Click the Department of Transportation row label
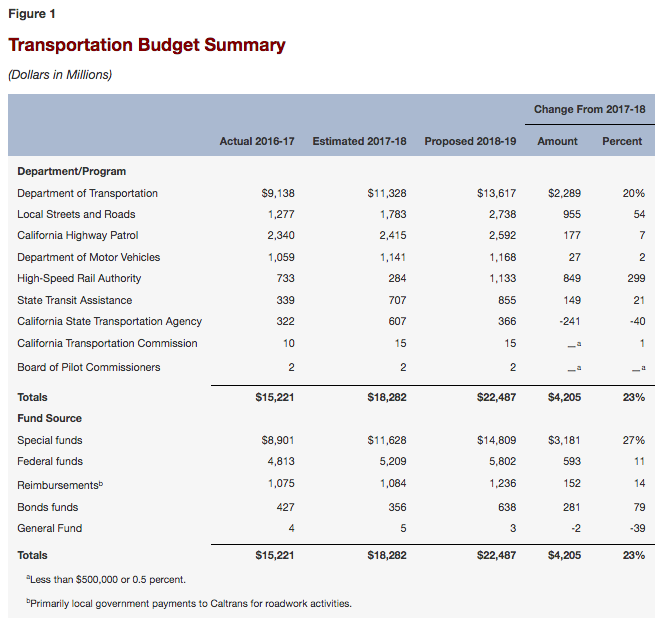 click(x=87, y=193)
